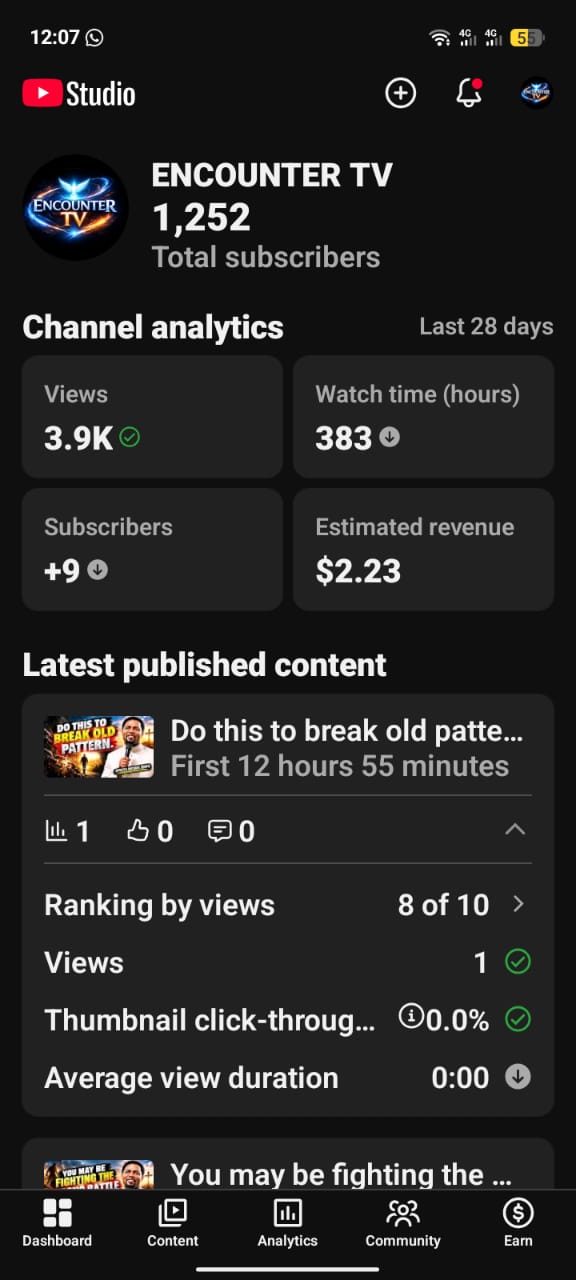Collapse the latest video stats chevron
The width and height of the screenshot is (576, 1280).
coord(515,829)
